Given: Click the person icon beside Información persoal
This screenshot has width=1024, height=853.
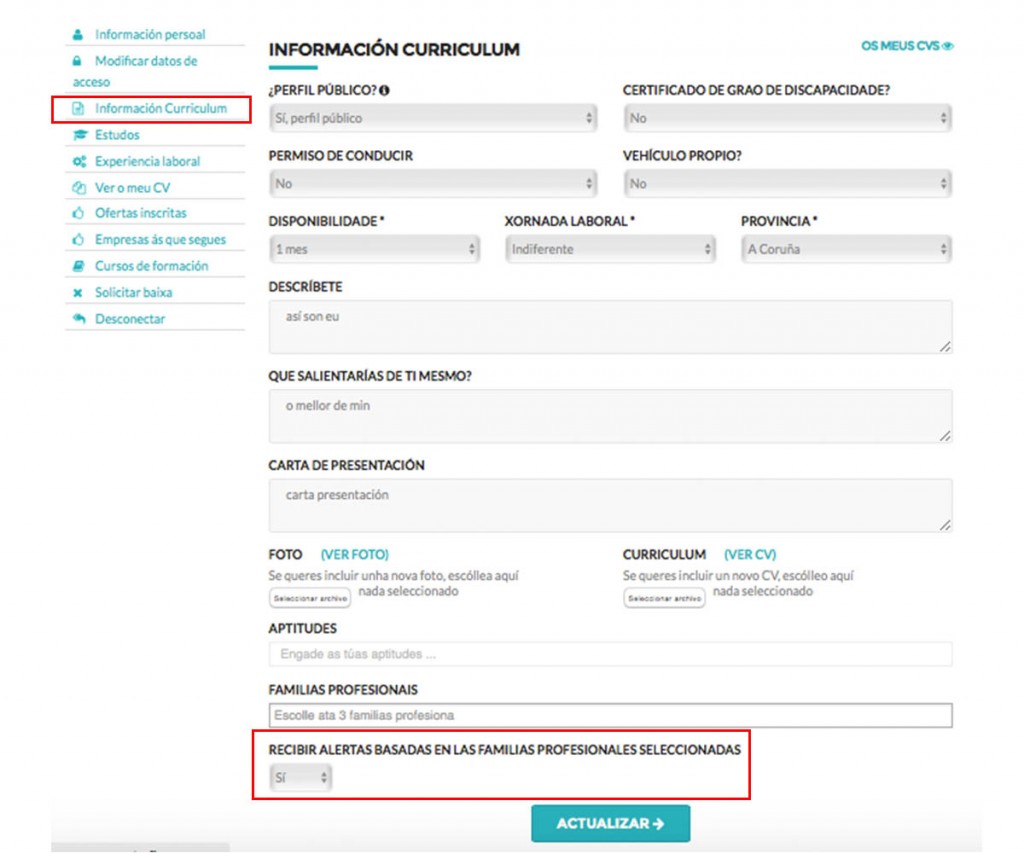Looking at the screenshot, I should 78,35.
